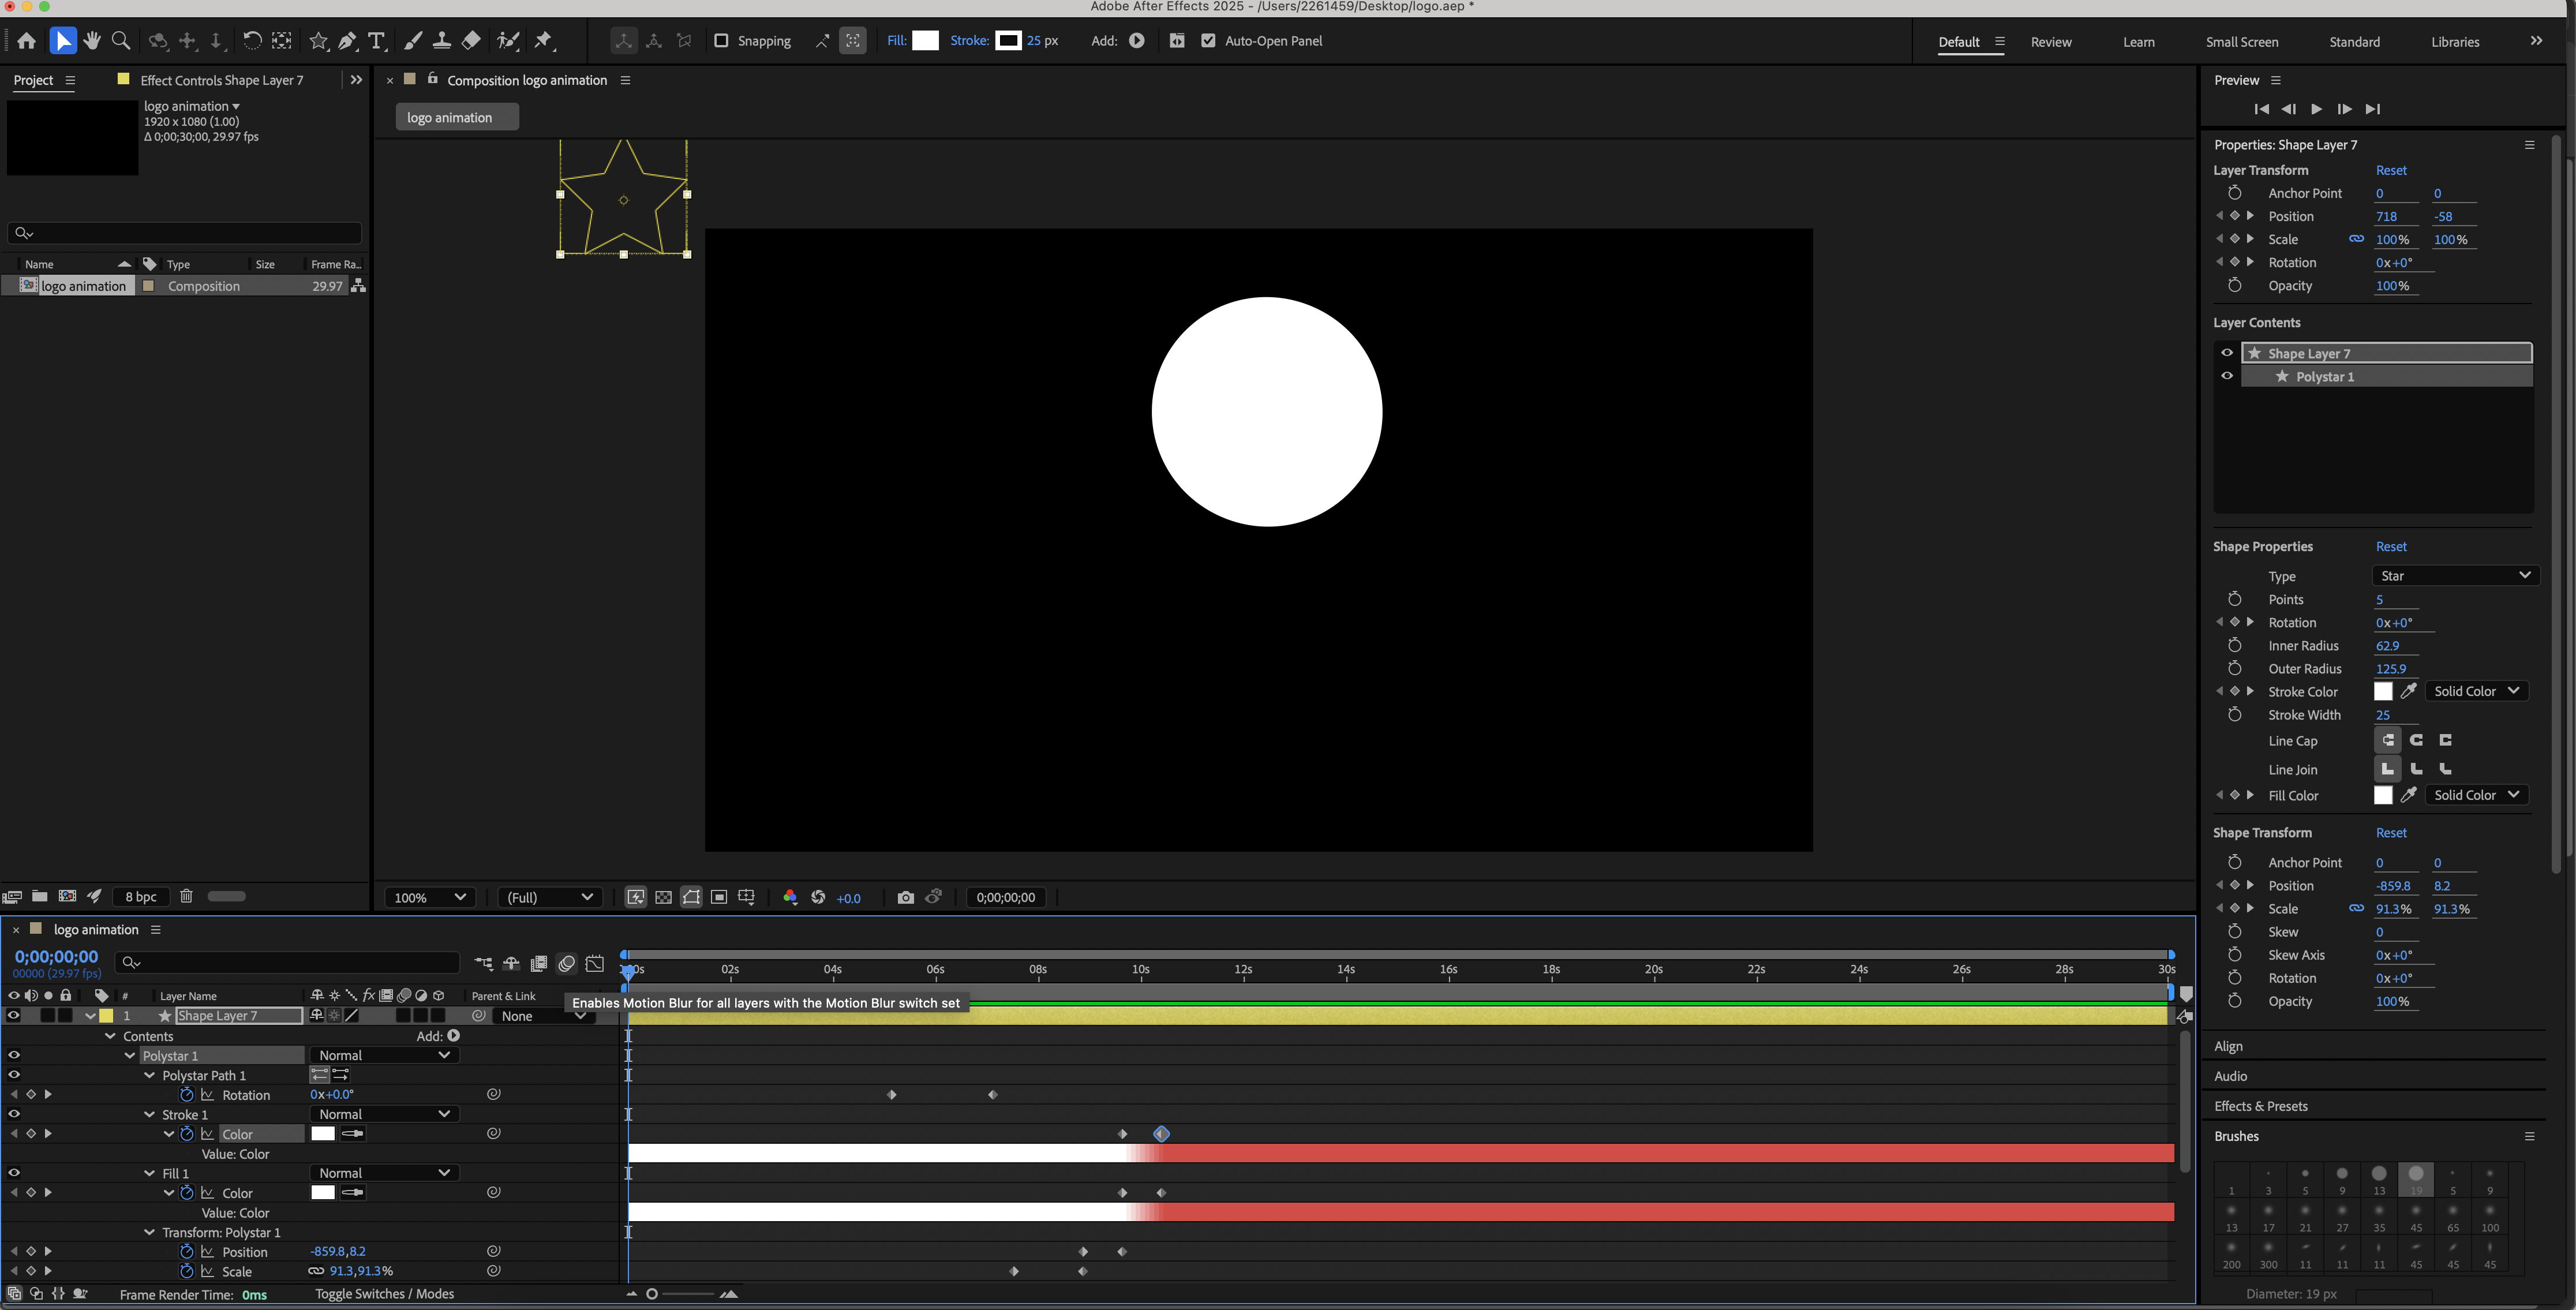This screenshot has width=2576, height=1310.
Task: Open the Fill color swatch in toolbar
Action: coord(926,41)
